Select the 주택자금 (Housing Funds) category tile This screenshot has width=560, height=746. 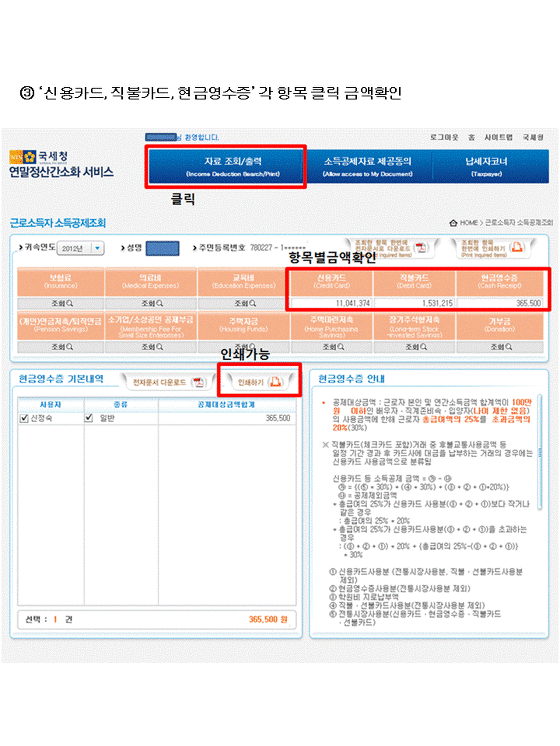pyautogui.click(x=244, y=326)
